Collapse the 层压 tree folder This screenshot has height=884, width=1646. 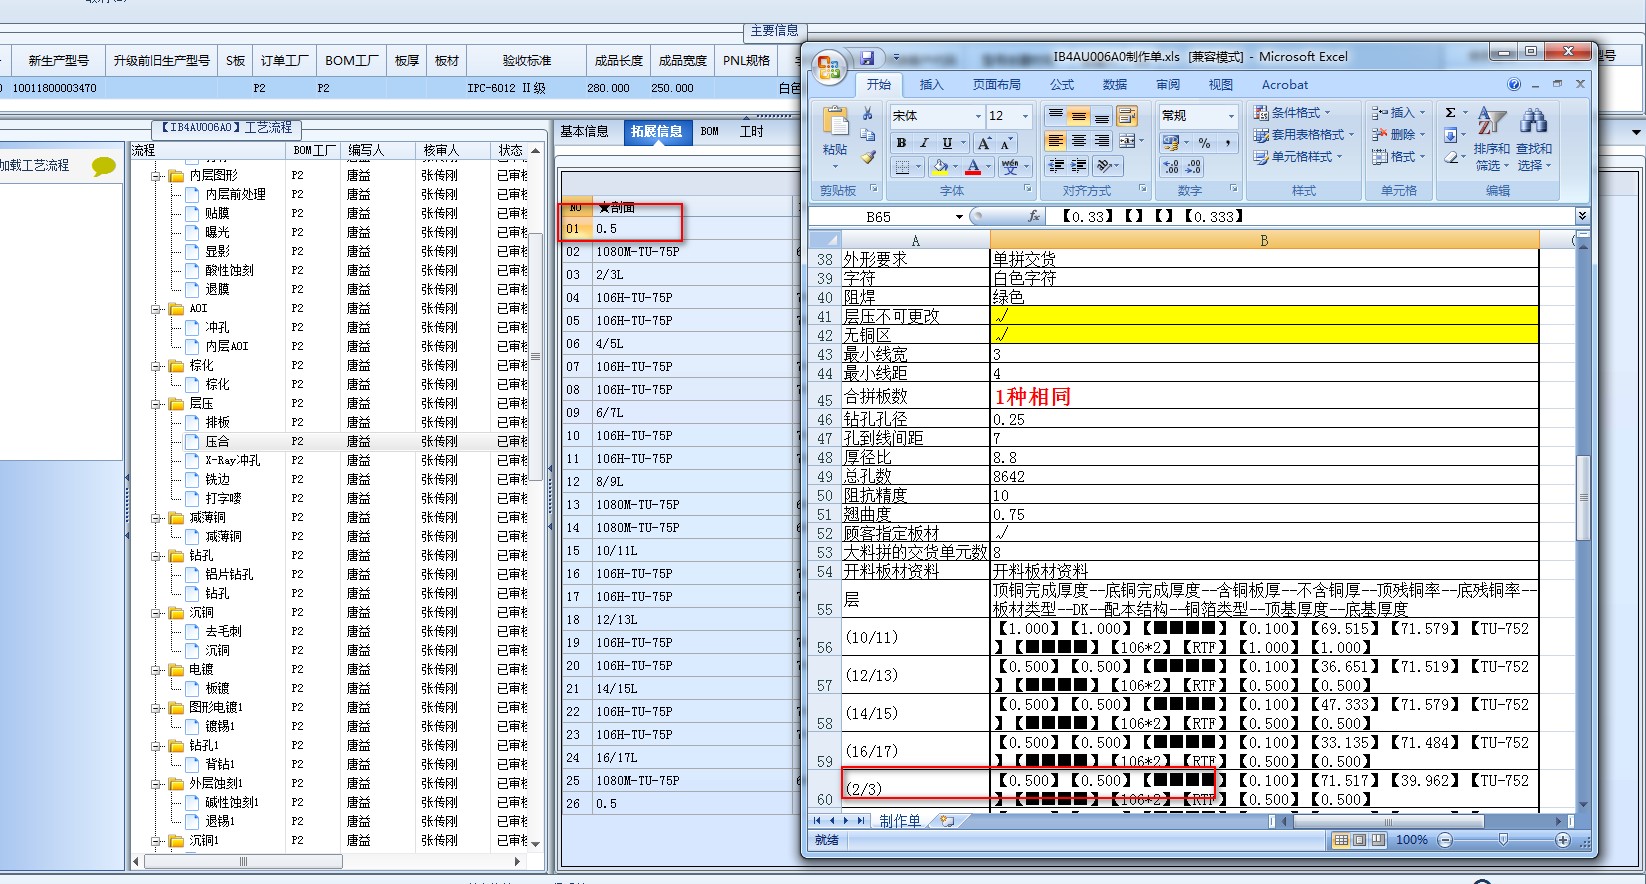click(x=157, y=404)
